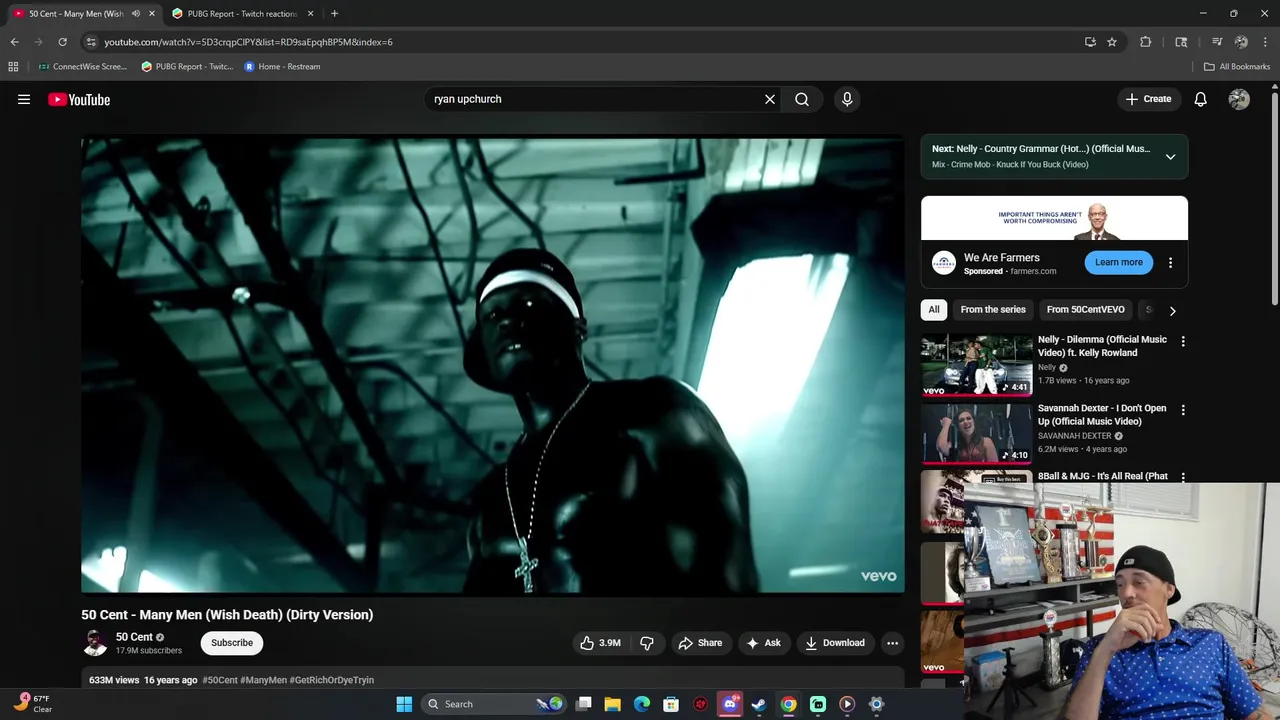
Task: Select the All filter chip
Action: (x=934, y=310)
